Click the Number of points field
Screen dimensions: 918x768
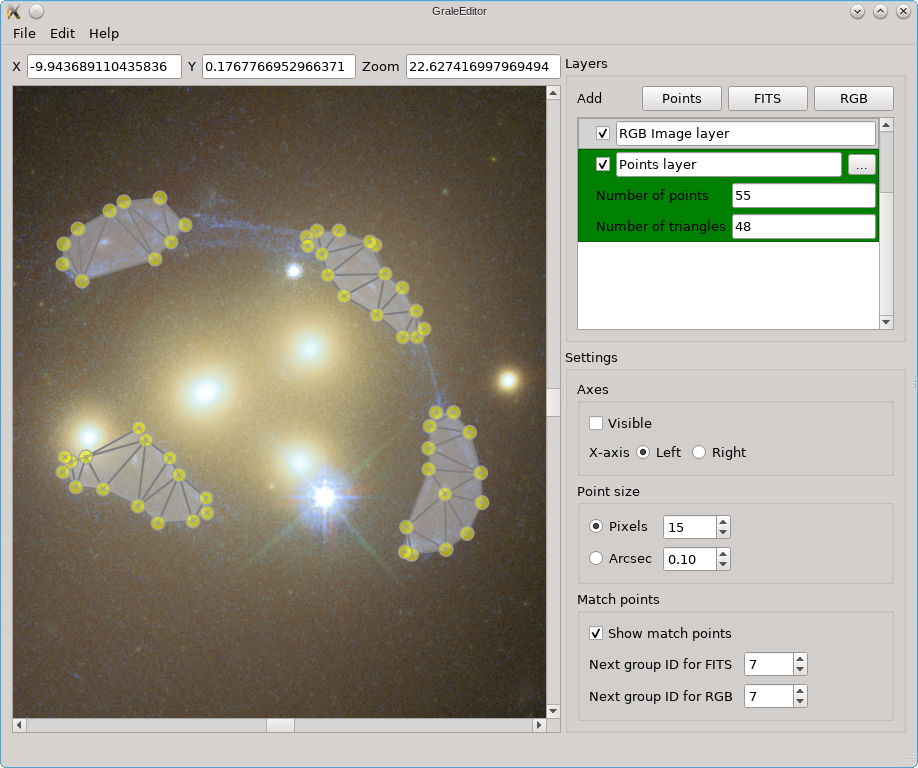click(804, 196)
